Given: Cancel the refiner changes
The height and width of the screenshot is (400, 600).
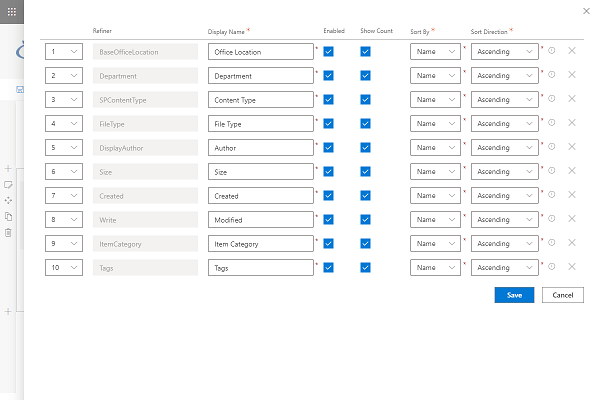Looking at the screenshot, I should pos(563,295).
